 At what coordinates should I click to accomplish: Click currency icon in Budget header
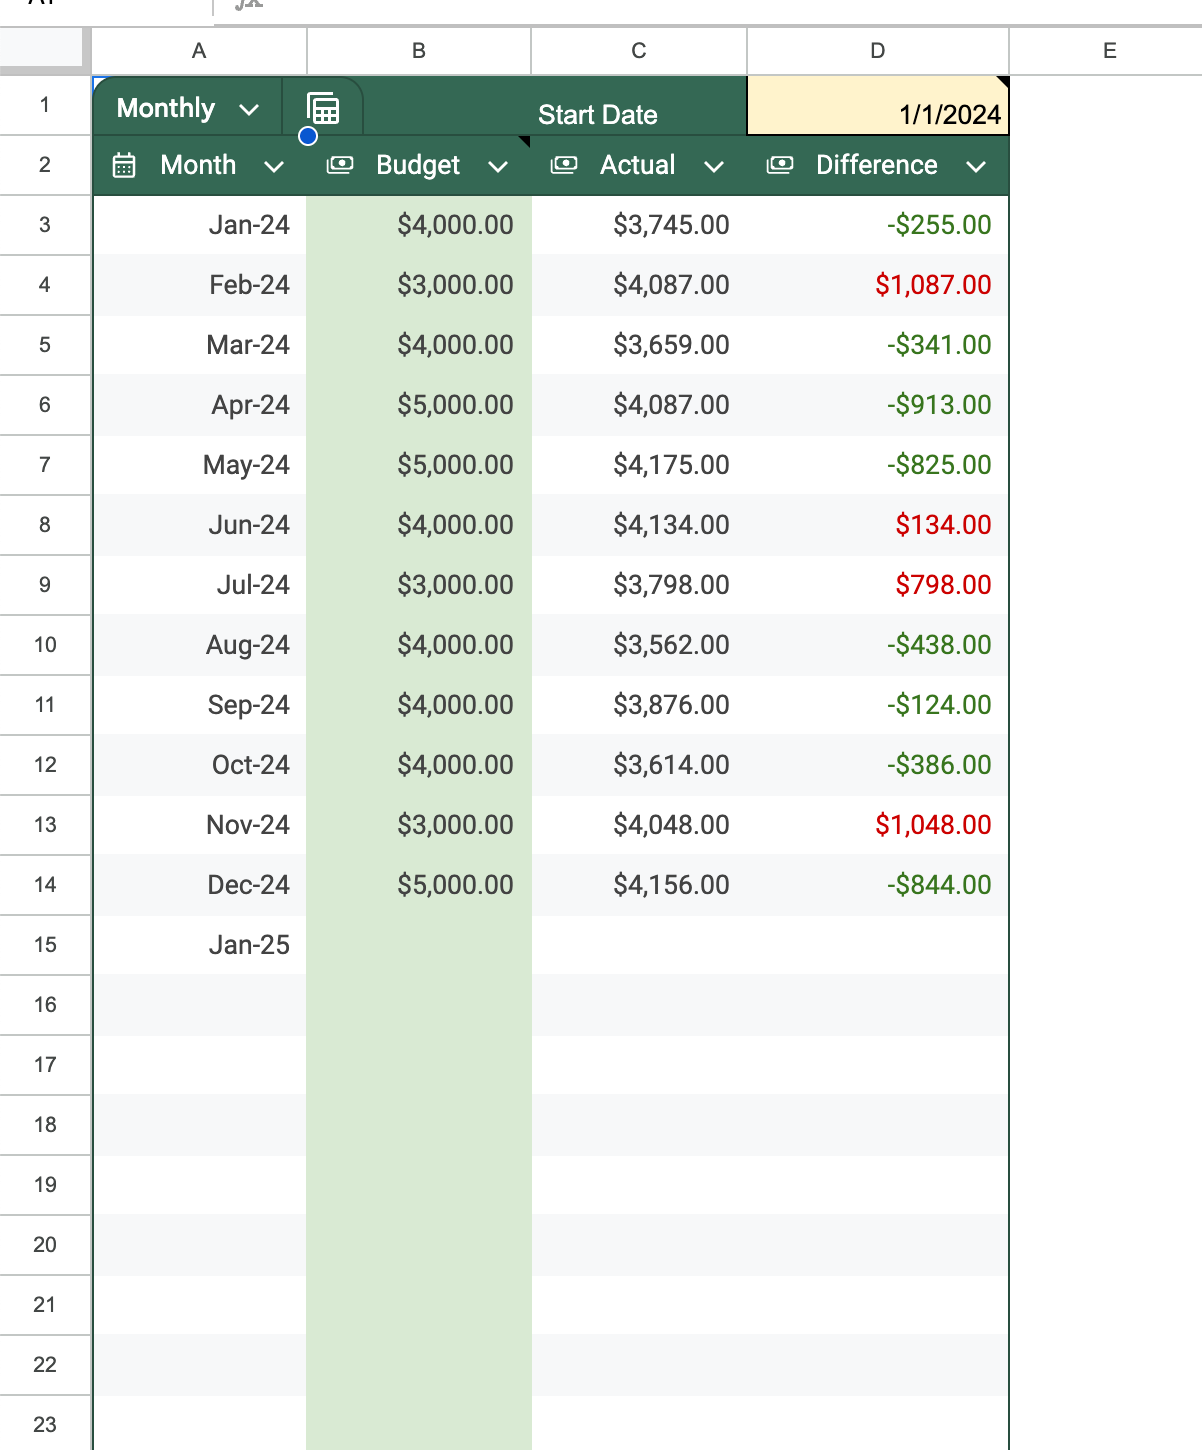point(340,165)
